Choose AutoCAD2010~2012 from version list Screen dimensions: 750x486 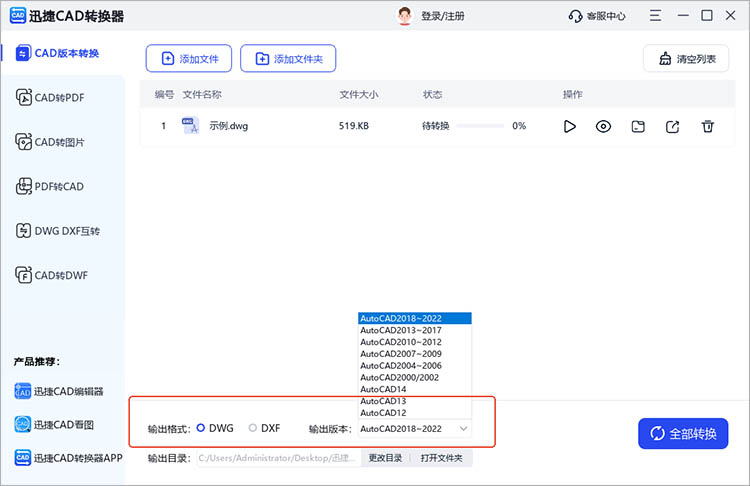415,342
